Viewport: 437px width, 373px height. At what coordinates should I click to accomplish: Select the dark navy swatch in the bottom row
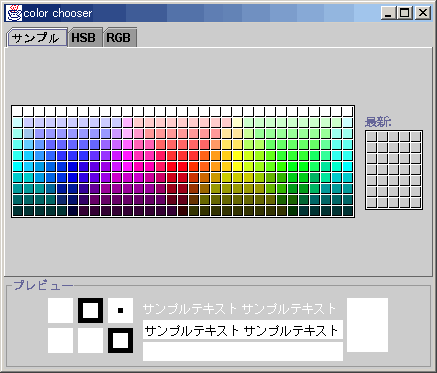point(72,211)
